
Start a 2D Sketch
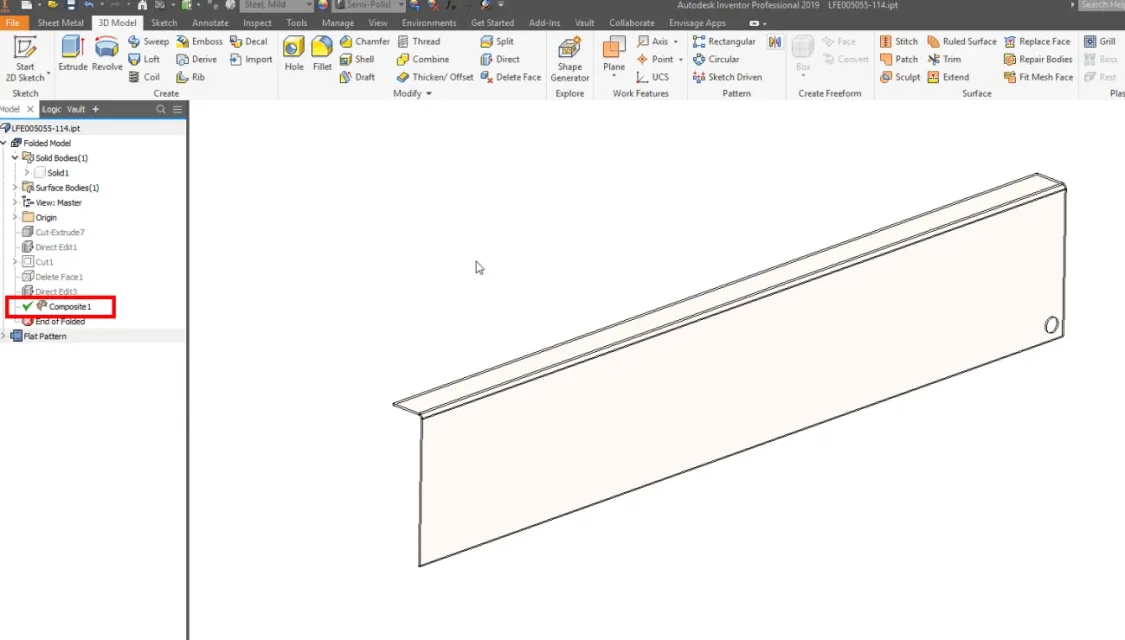point(25,59)
